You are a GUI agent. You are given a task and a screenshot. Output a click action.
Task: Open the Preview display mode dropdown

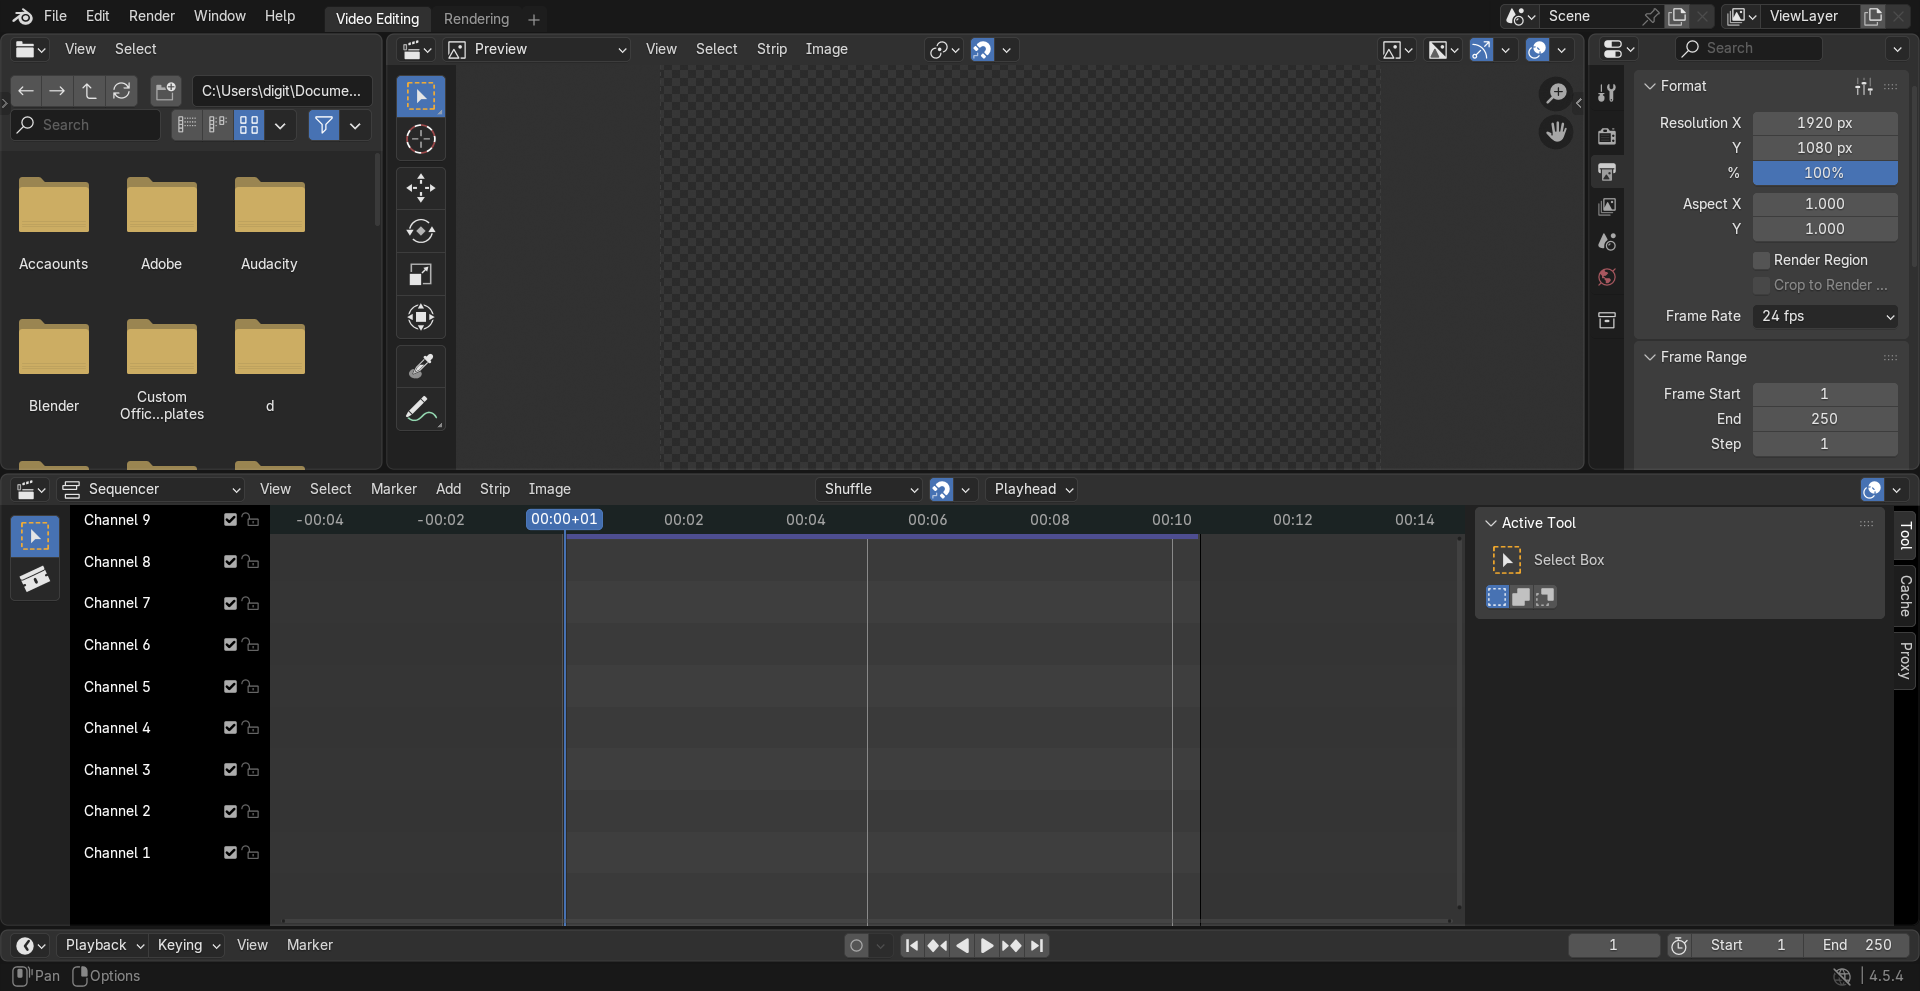pos(538,49)
